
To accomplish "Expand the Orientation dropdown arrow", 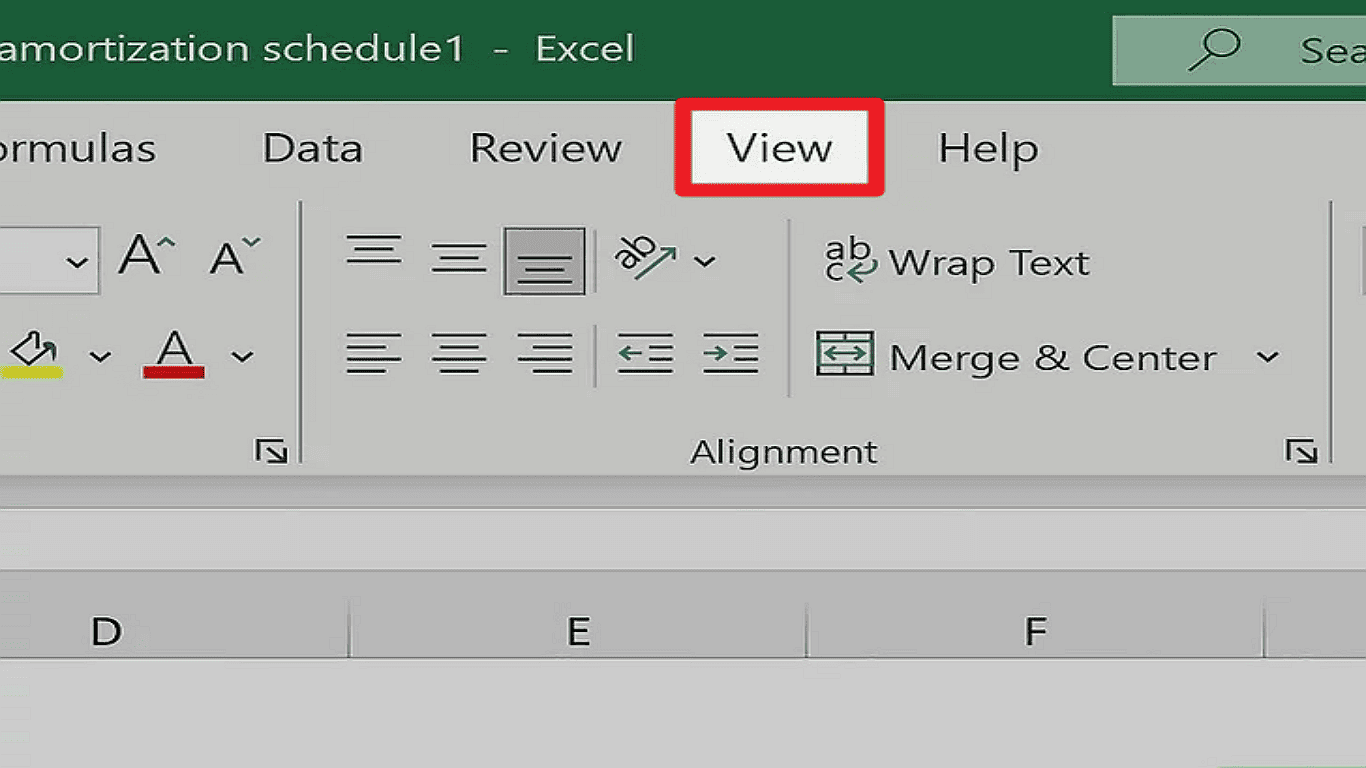I will coord(705,262).
